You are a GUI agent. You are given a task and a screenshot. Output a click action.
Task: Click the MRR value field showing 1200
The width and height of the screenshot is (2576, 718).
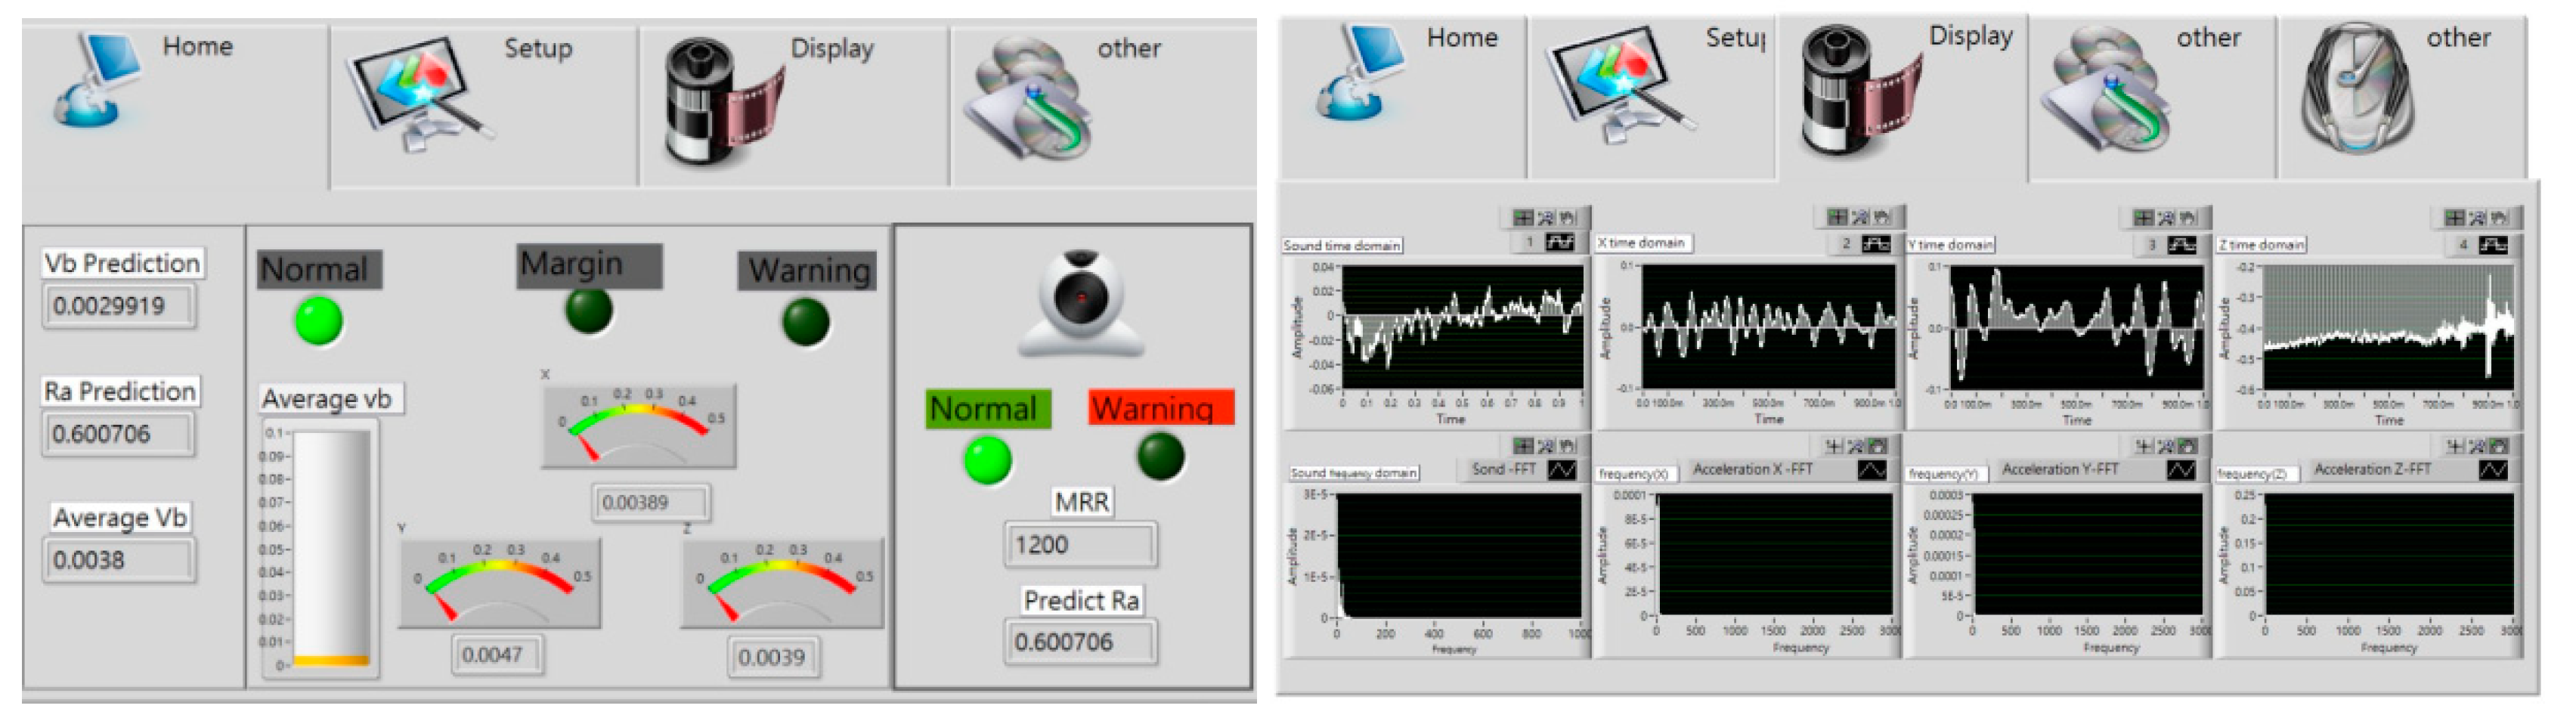1080,545
